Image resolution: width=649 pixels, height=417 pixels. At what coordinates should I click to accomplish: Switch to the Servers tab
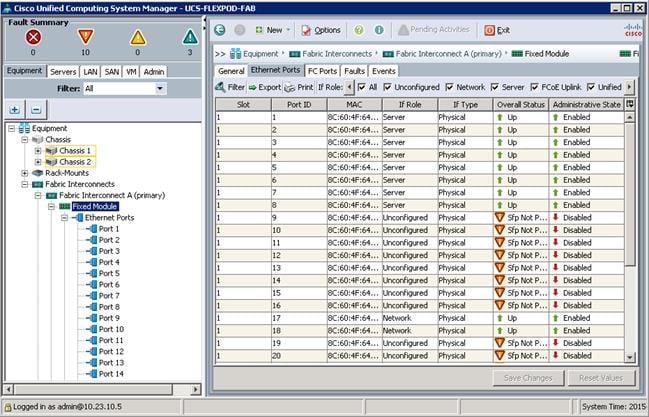pos(63,72)
